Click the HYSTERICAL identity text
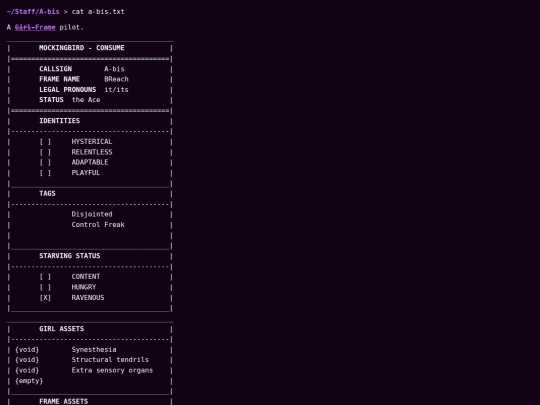Screen dimensions: 540x405 [92, 142]
